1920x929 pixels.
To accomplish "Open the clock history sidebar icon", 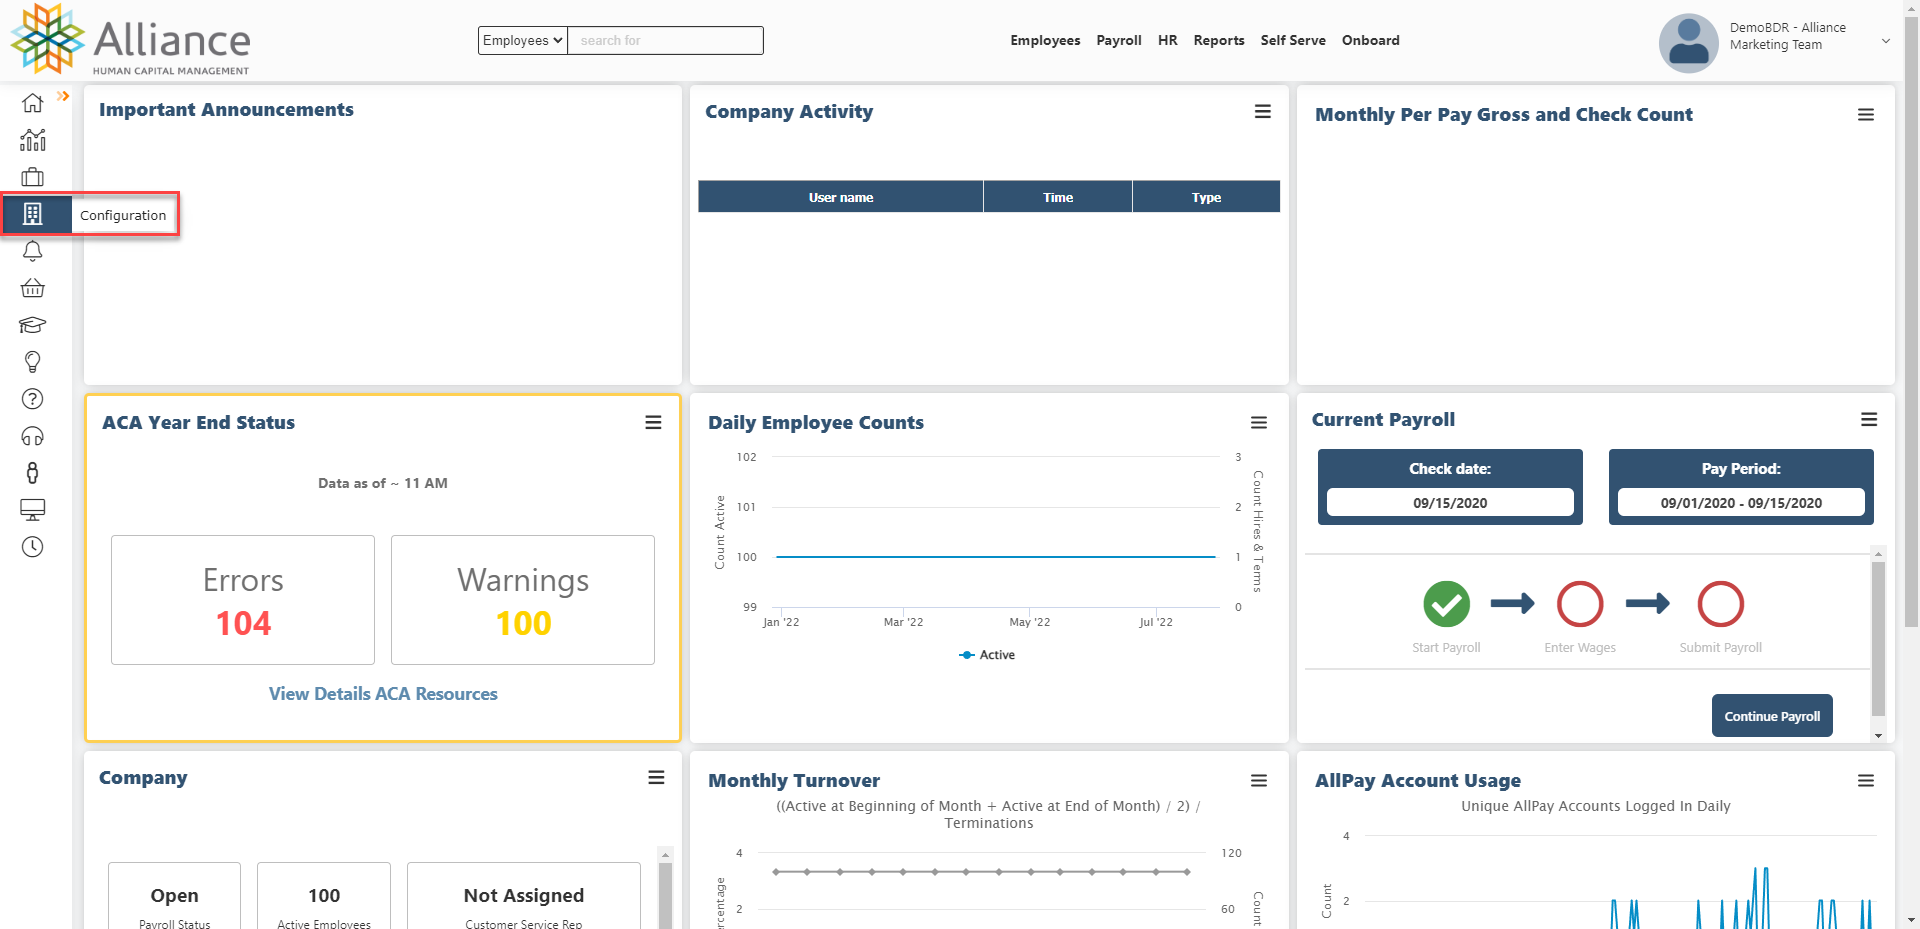I will tap(33, 547).
